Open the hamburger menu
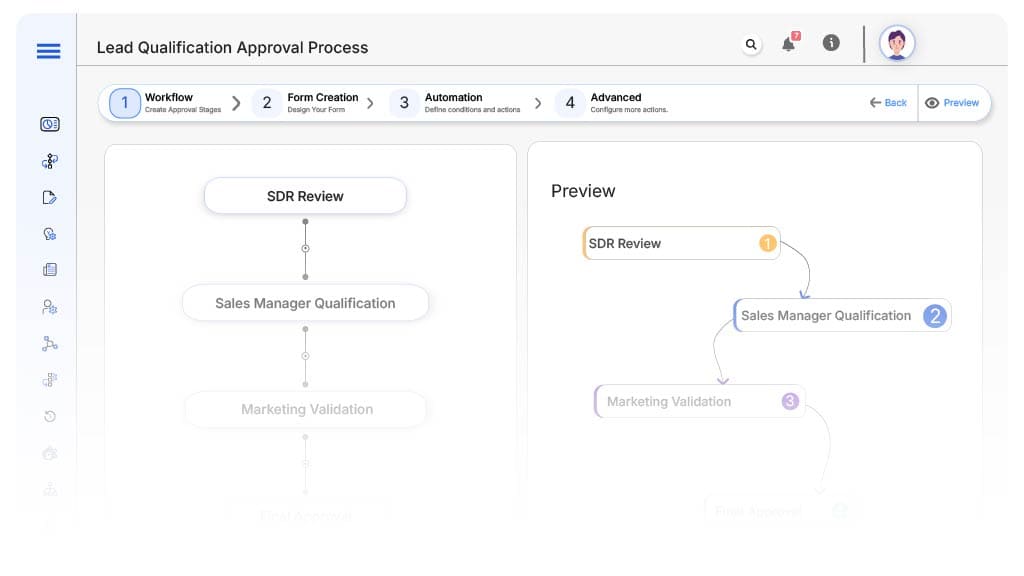The height and width of the screenshot is (576, 1024). pyautogui.click(x=48, y=51)
